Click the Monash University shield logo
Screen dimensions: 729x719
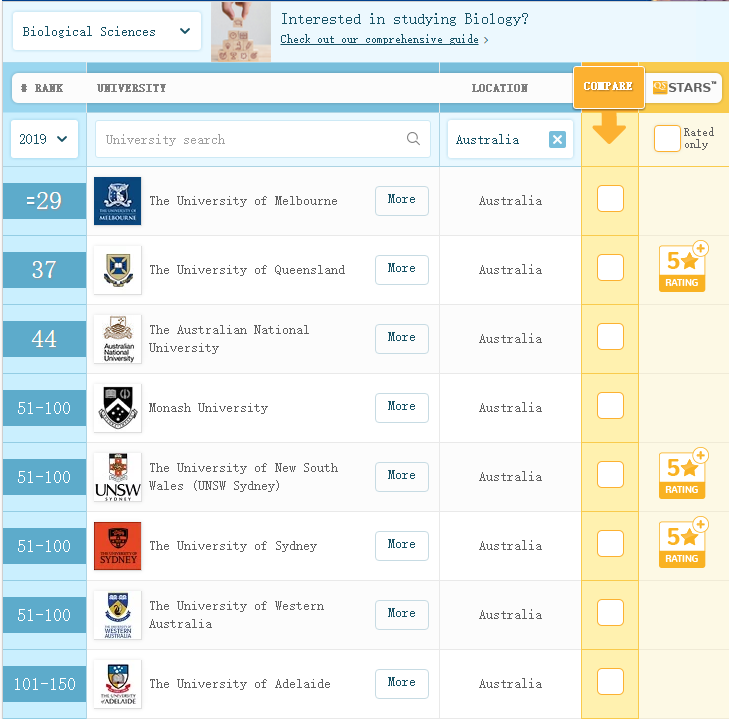117,408
